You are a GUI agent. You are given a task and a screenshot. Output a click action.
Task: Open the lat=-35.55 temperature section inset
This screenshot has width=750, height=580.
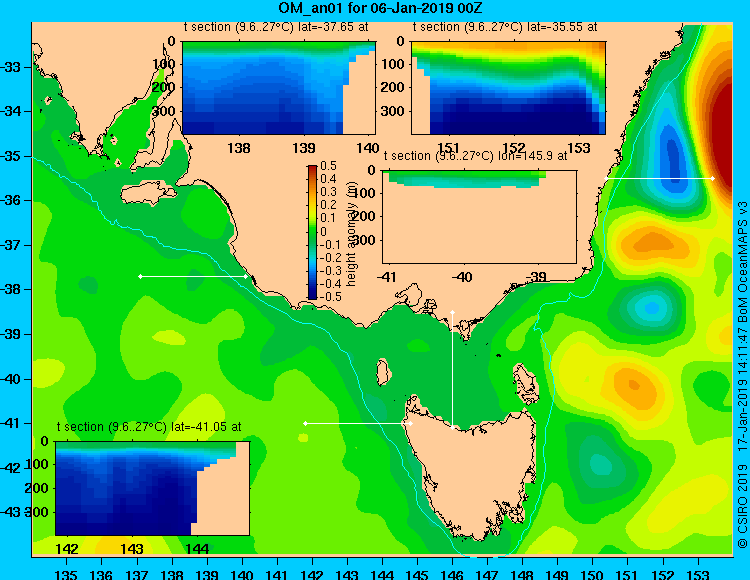coord(508,88)
